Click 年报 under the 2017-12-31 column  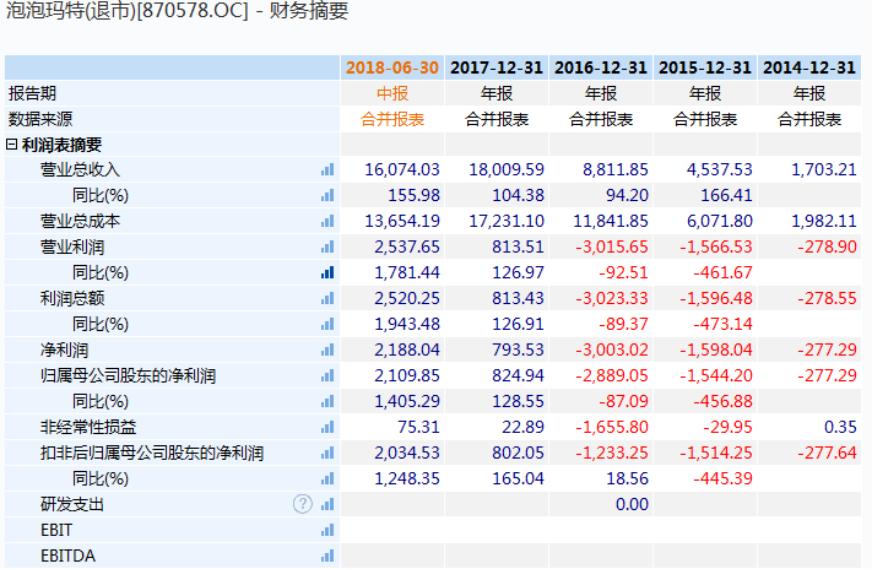[497, 93]
